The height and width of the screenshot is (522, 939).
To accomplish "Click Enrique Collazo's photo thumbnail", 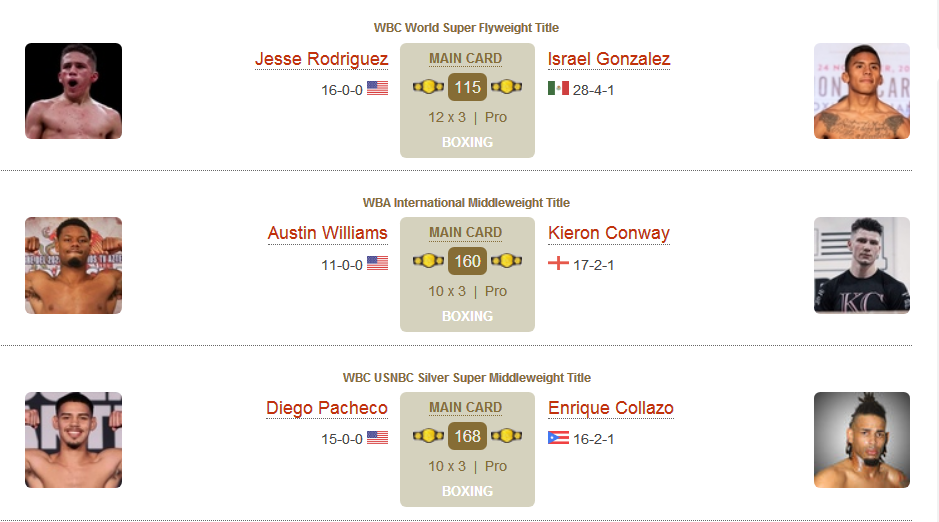I will 862,440.
